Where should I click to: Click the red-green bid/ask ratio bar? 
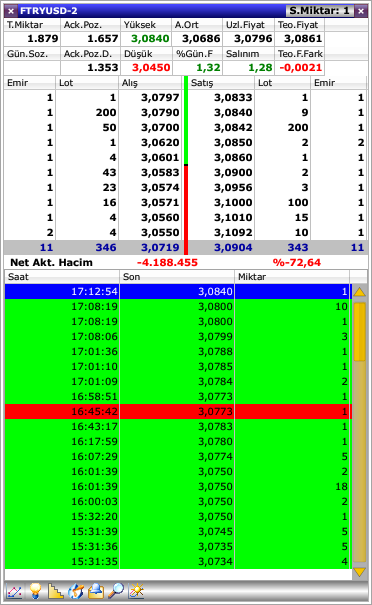point(186,165)
